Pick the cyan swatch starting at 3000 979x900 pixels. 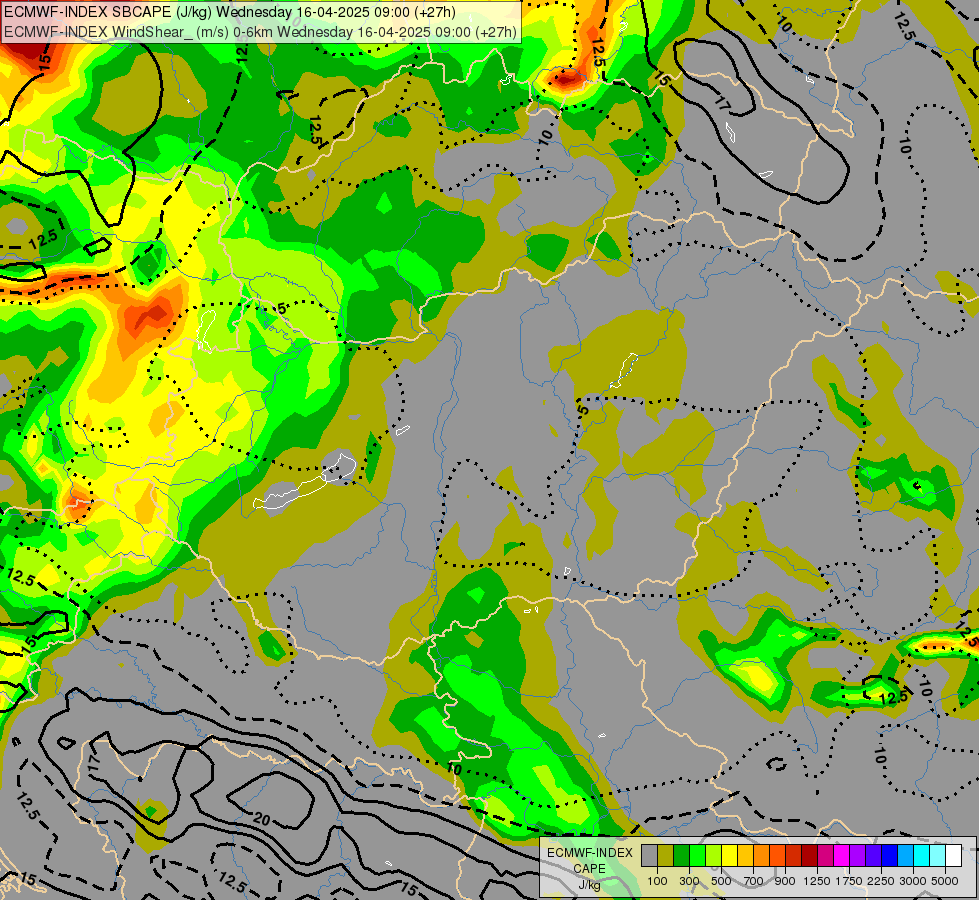(x=922, y=856)
